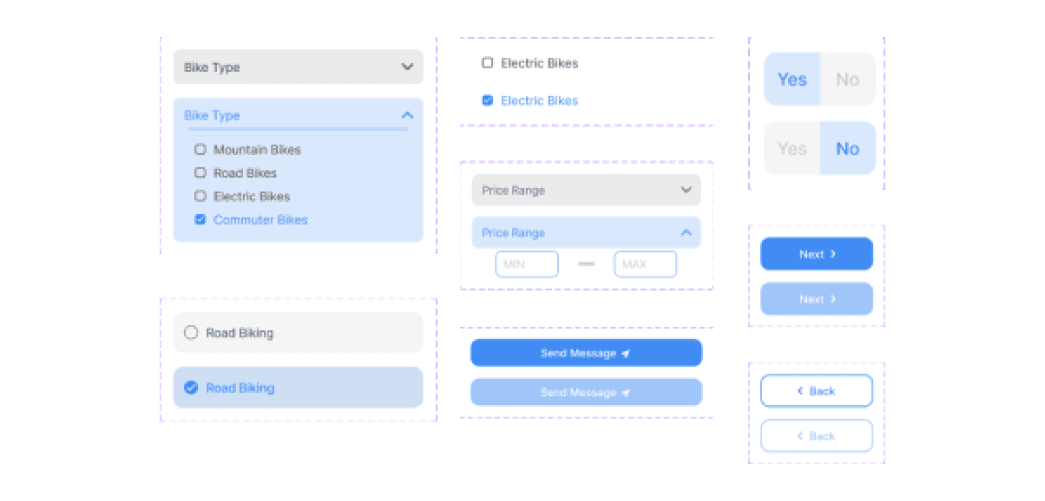This screenshot has width=1045, height=501.
Task: Click the right chevron icon on the faded Next button
Action: [x=833, y=299]
